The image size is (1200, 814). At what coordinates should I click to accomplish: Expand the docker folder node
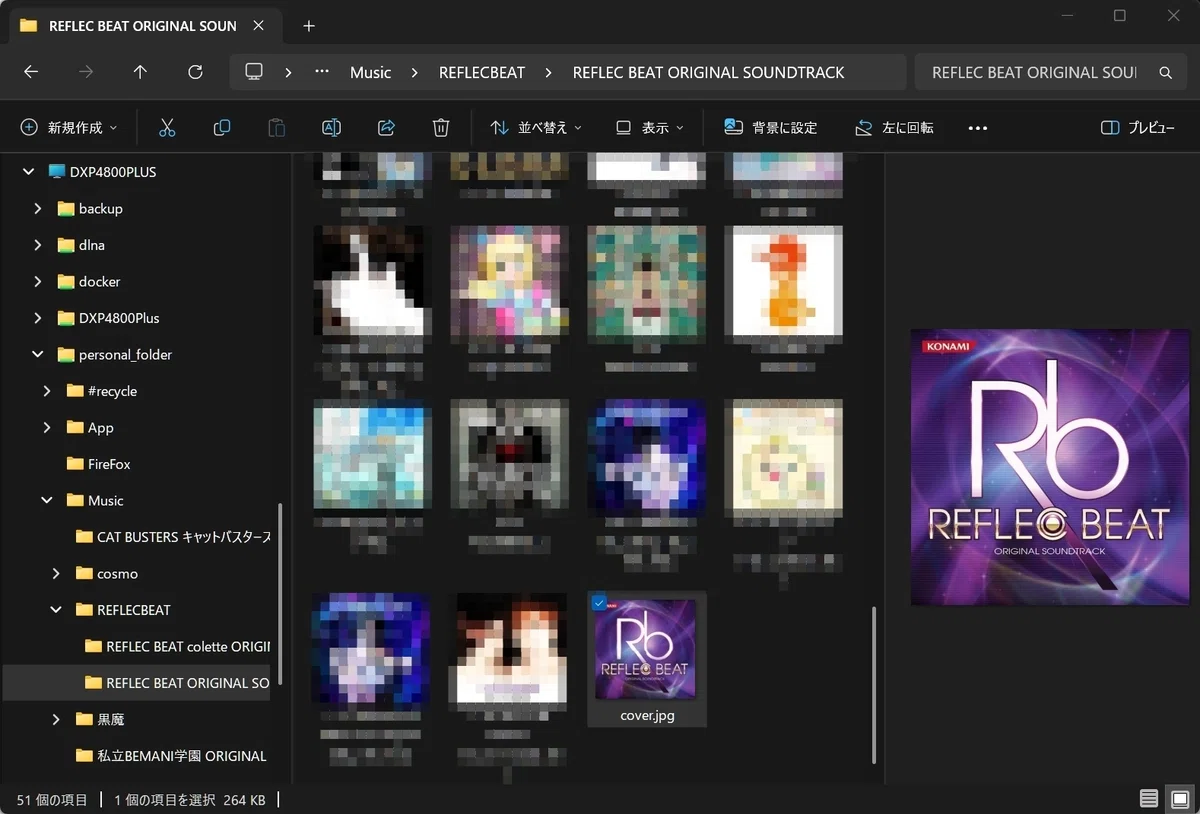coord(38,282)
